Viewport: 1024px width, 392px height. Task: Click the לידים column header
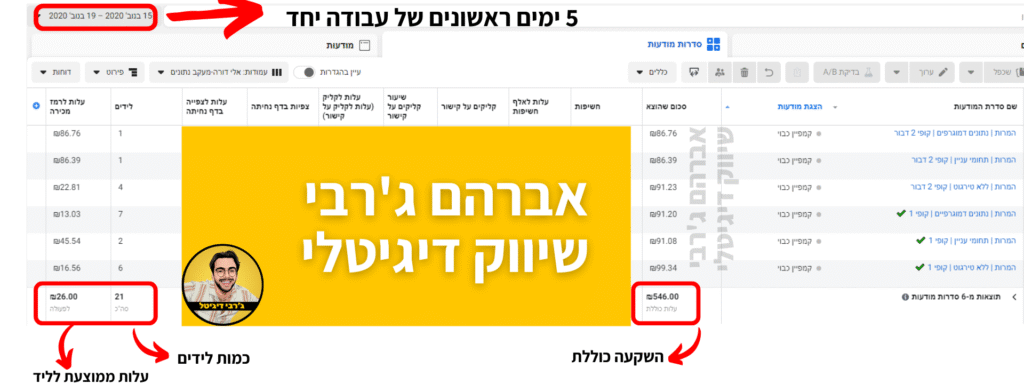tap(123, 105)
